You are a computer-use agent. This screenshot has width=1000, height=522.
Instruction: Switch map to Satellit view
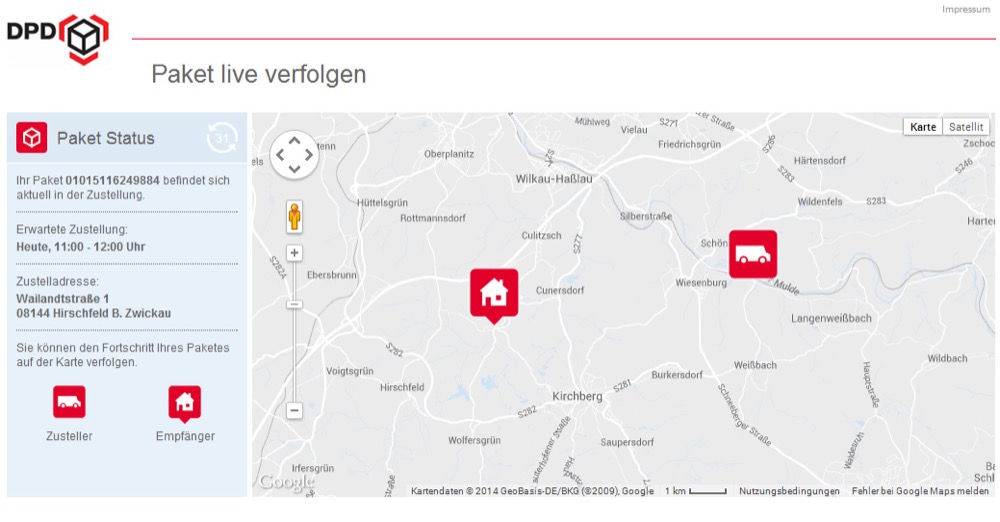click(x=966, y=126)
